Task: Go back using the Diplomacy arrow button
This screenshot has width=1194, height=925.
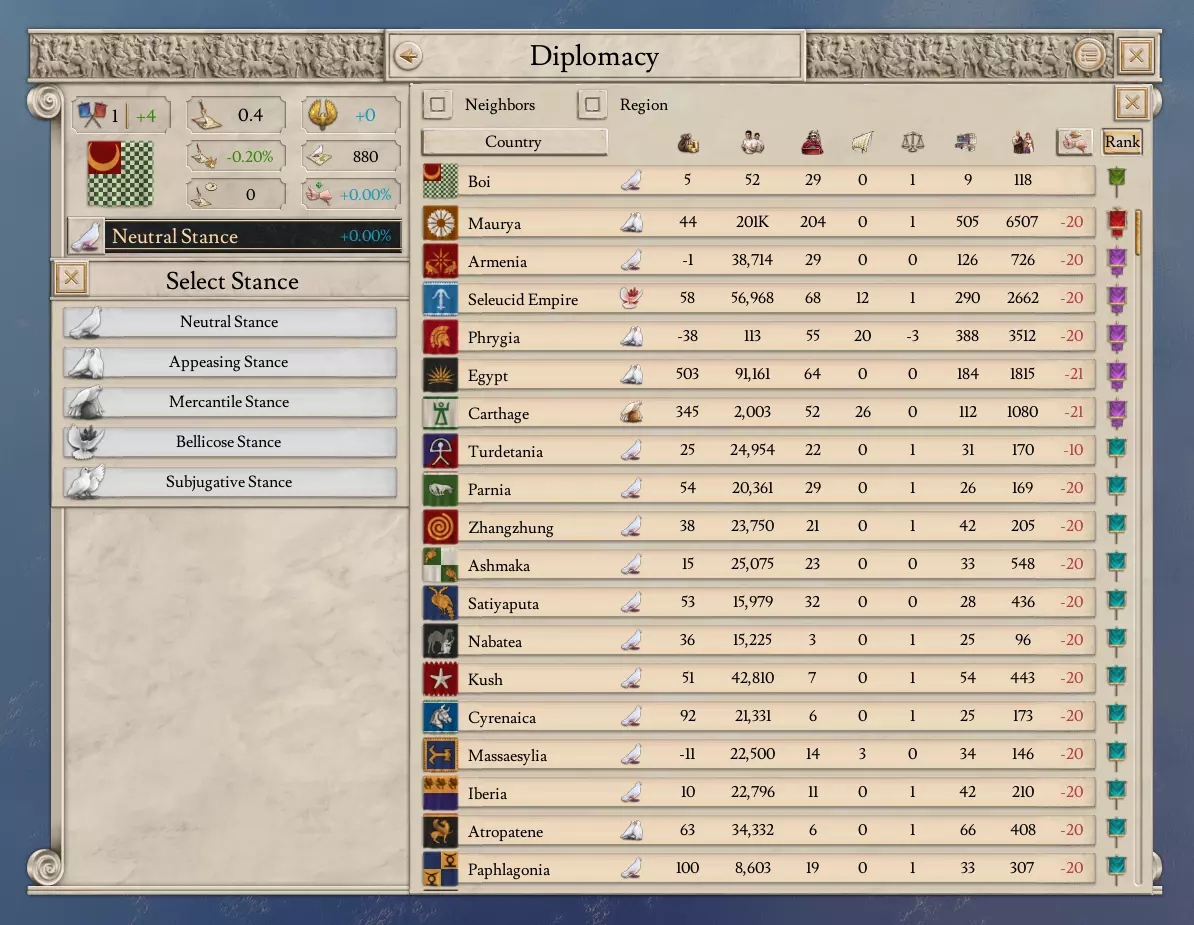Action: pos(408,56)
